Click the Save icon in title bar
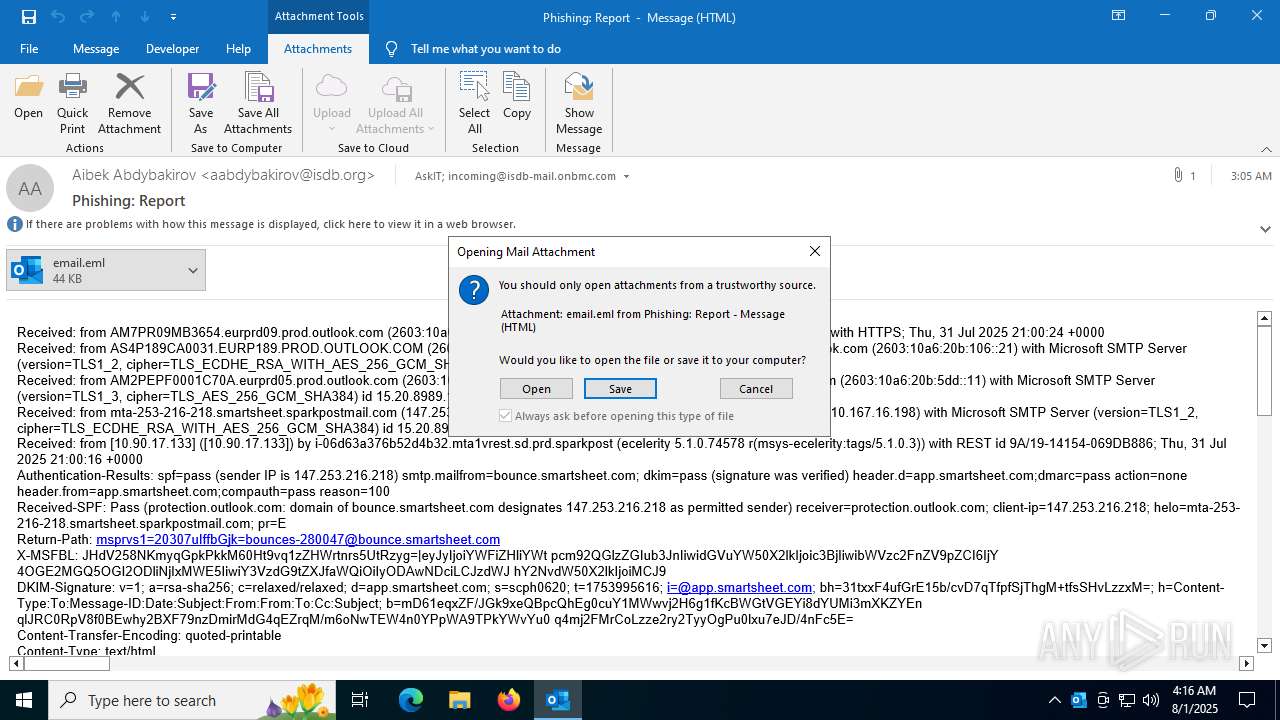The width and height of the screenshot is (1280, 720). tap(29, 17)
